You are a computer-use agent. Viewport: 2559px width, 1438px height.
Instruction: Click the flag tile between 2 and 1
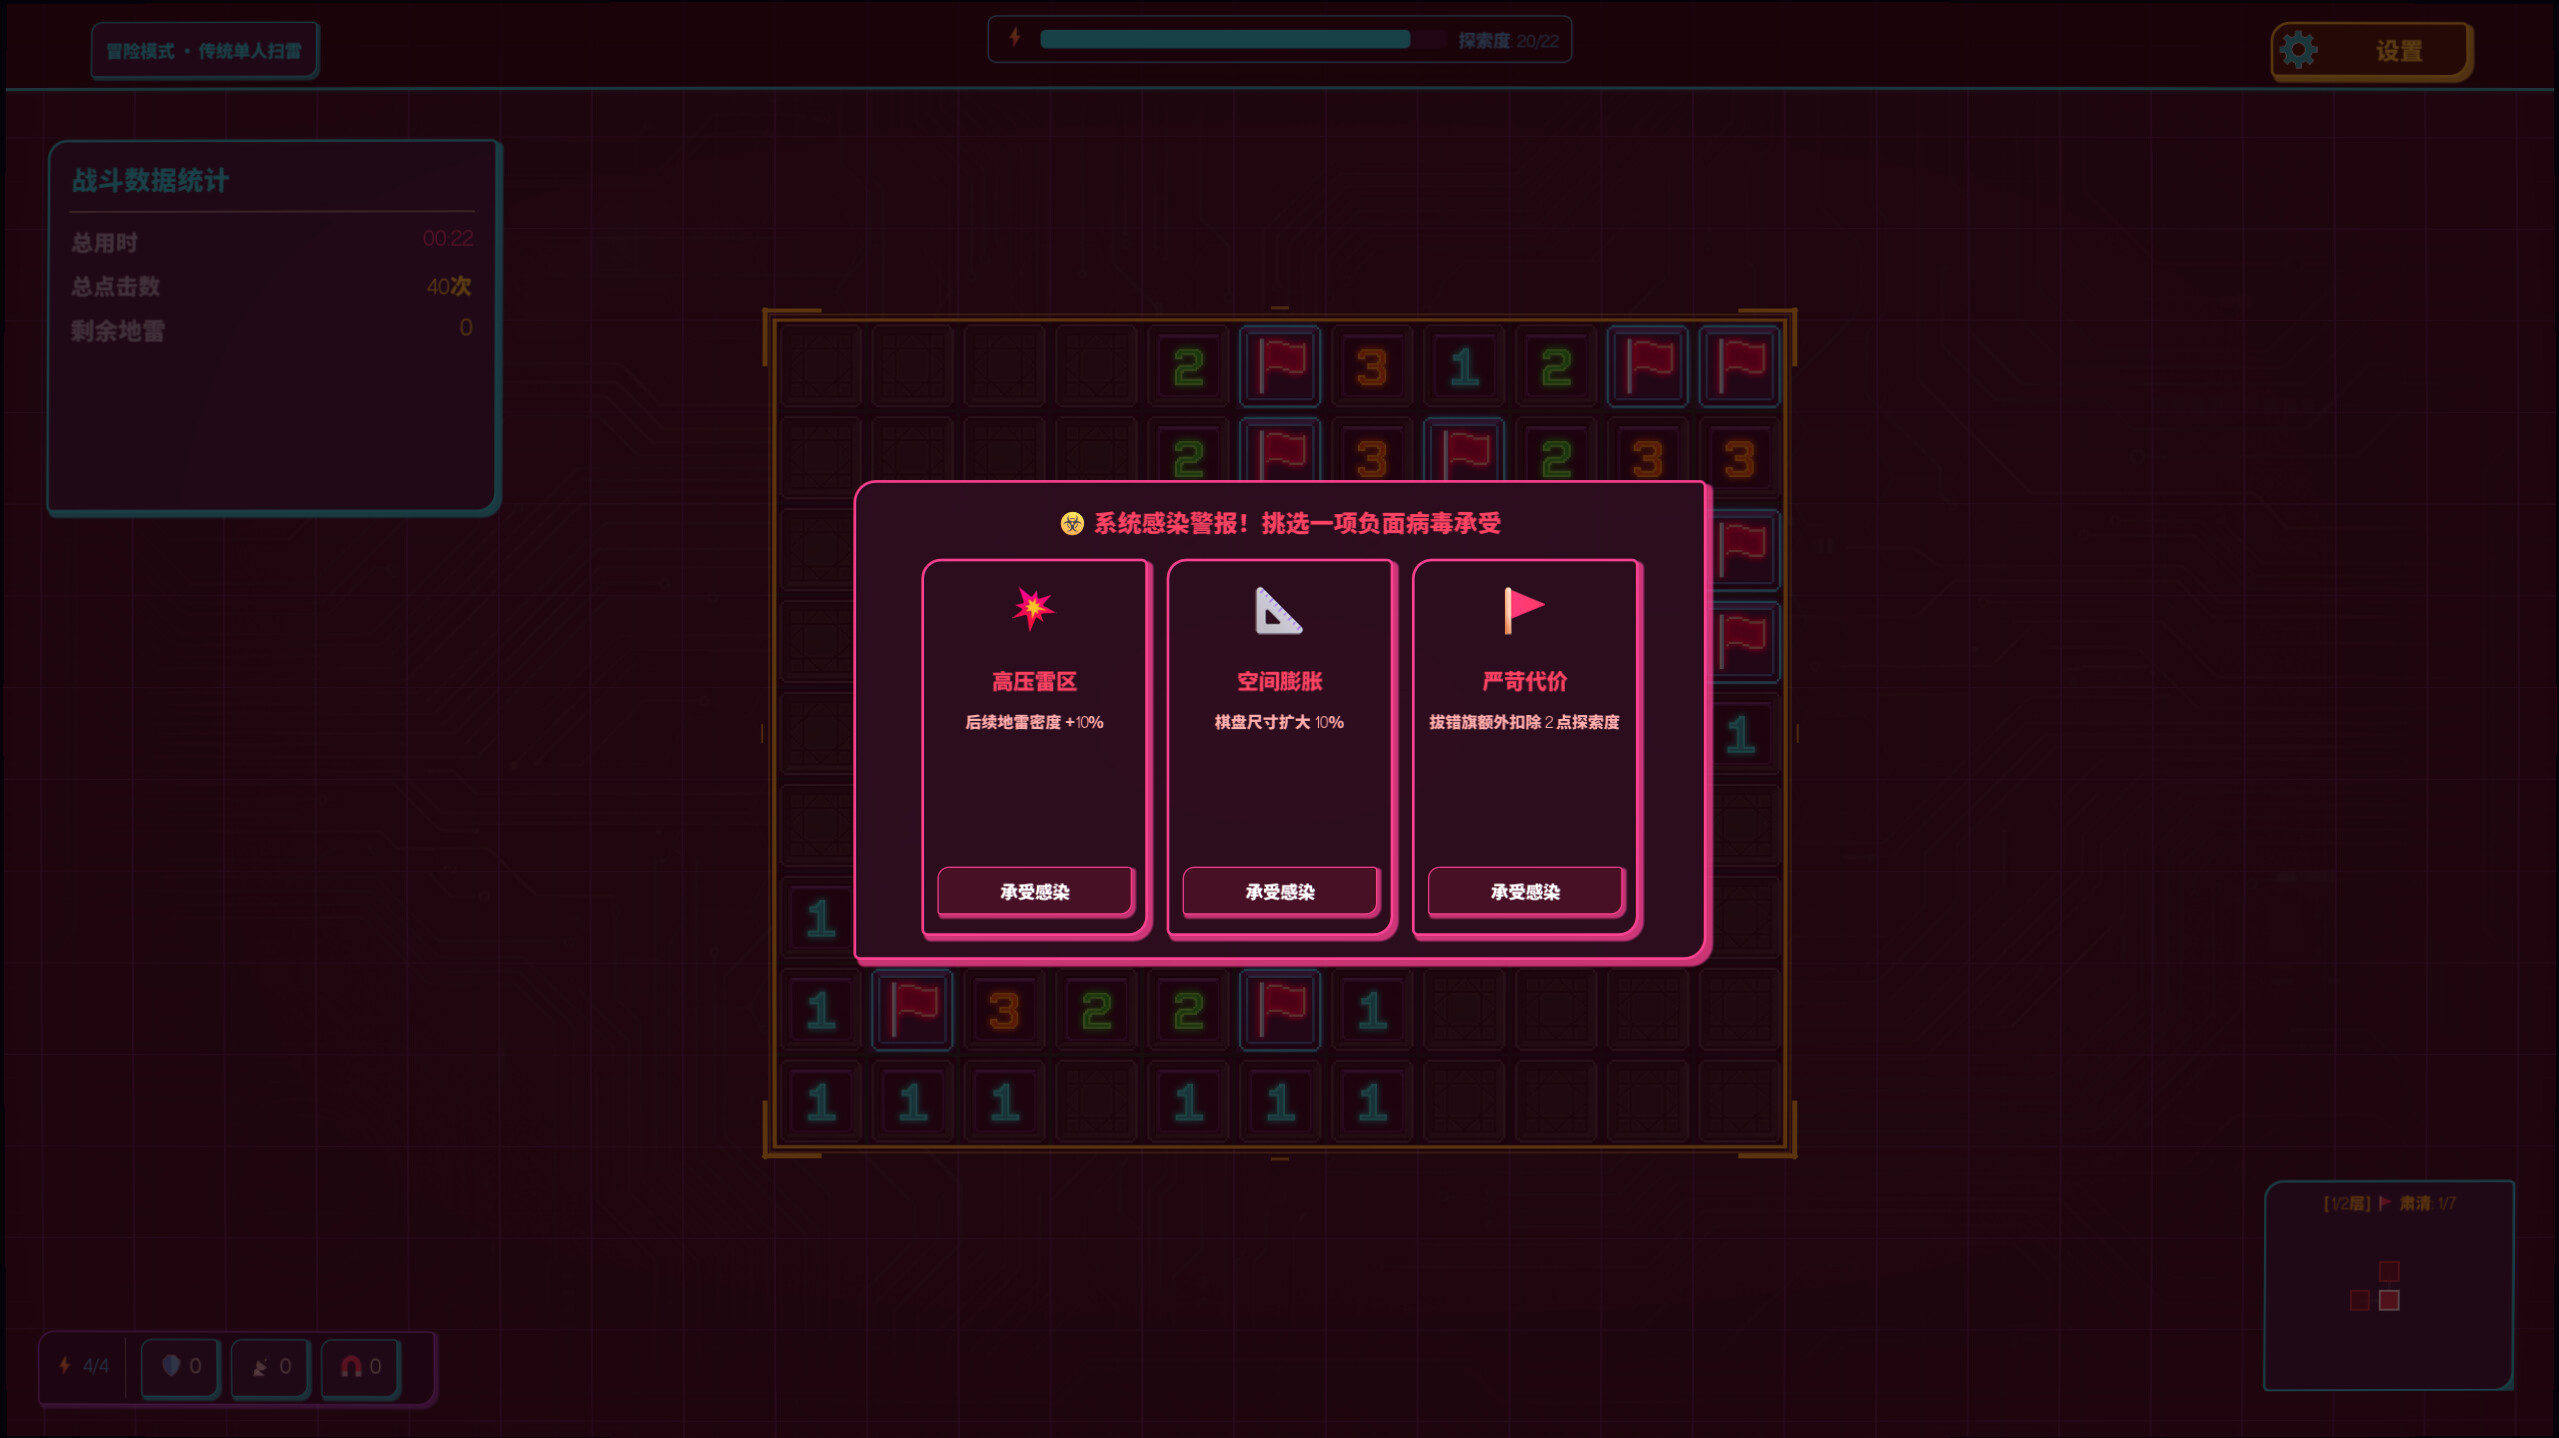pyautogui.click(x=1280, y=1009)
